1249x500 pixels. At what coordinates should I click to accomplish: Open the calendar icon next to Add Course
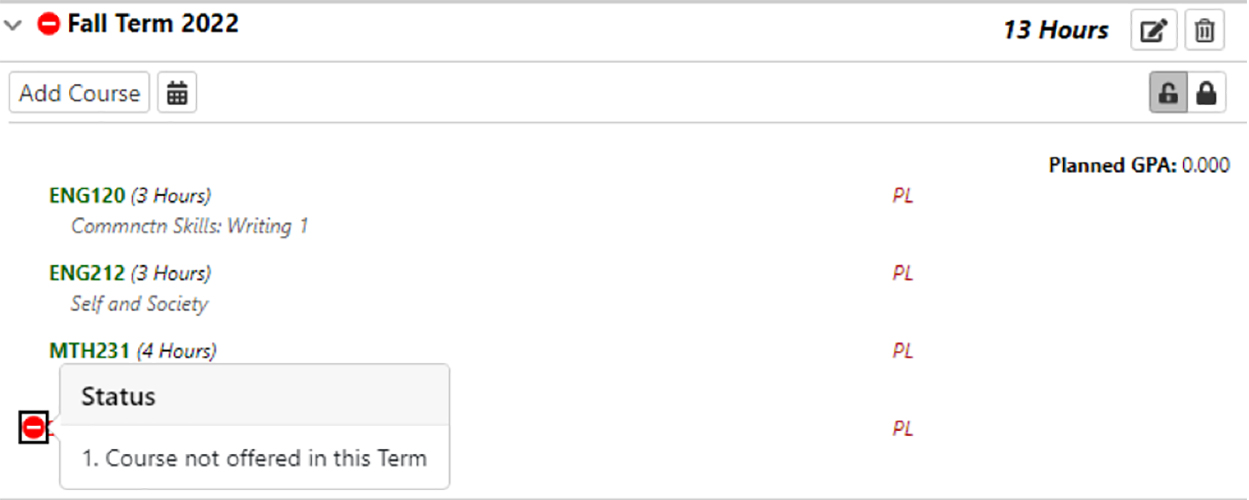[x=177, y=93]
